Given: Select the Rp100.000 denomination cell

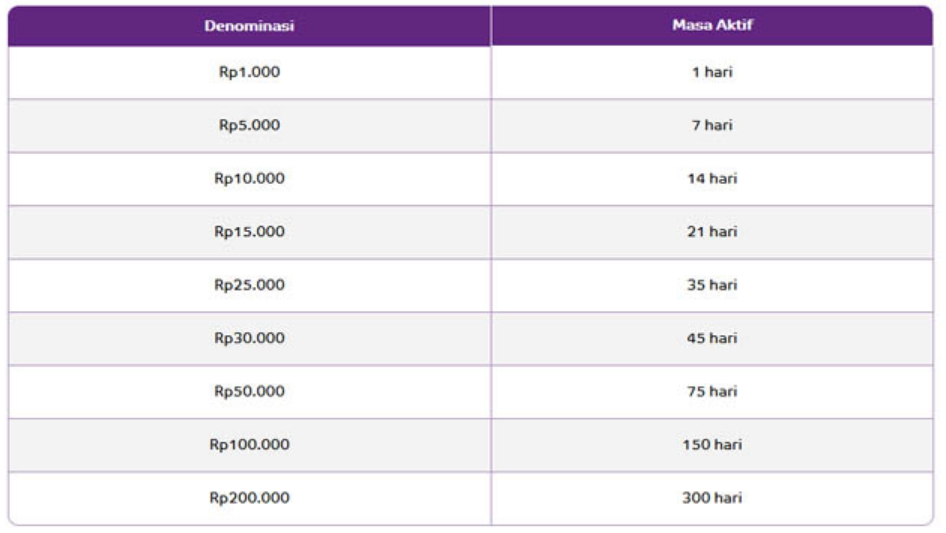Looking at the screenshot, I should click(x=249, y=444).
